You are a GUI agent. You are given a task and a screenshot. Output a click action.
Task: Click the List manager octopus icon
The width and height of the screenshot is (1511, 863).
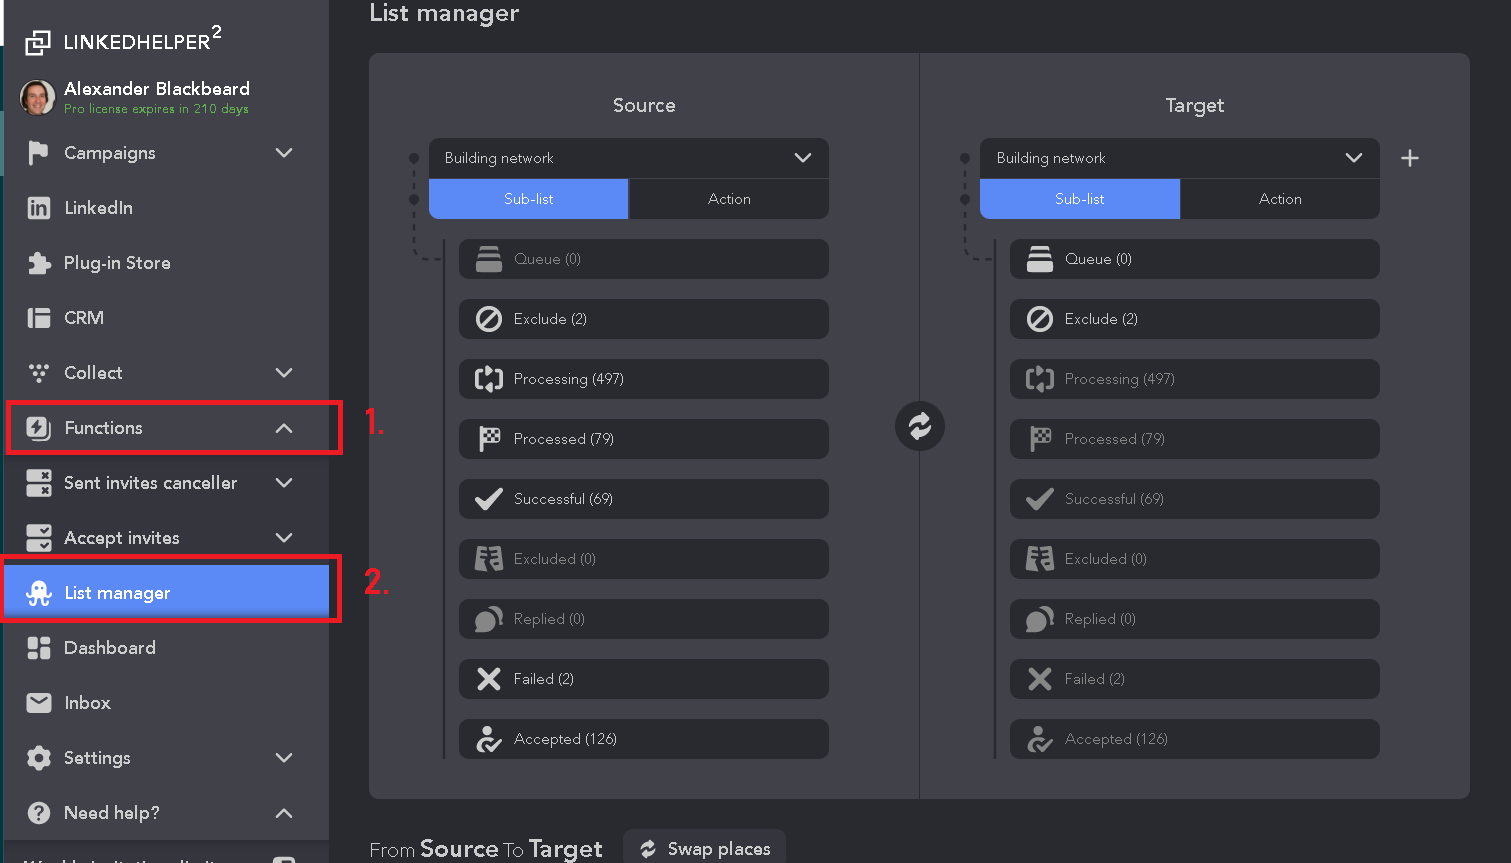point(39,593)
